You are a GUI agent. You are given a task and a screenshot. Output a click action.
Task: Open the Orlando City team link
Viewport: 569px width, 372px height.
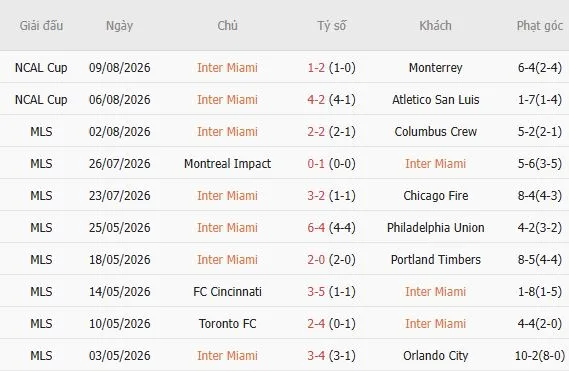coord(435,356)
